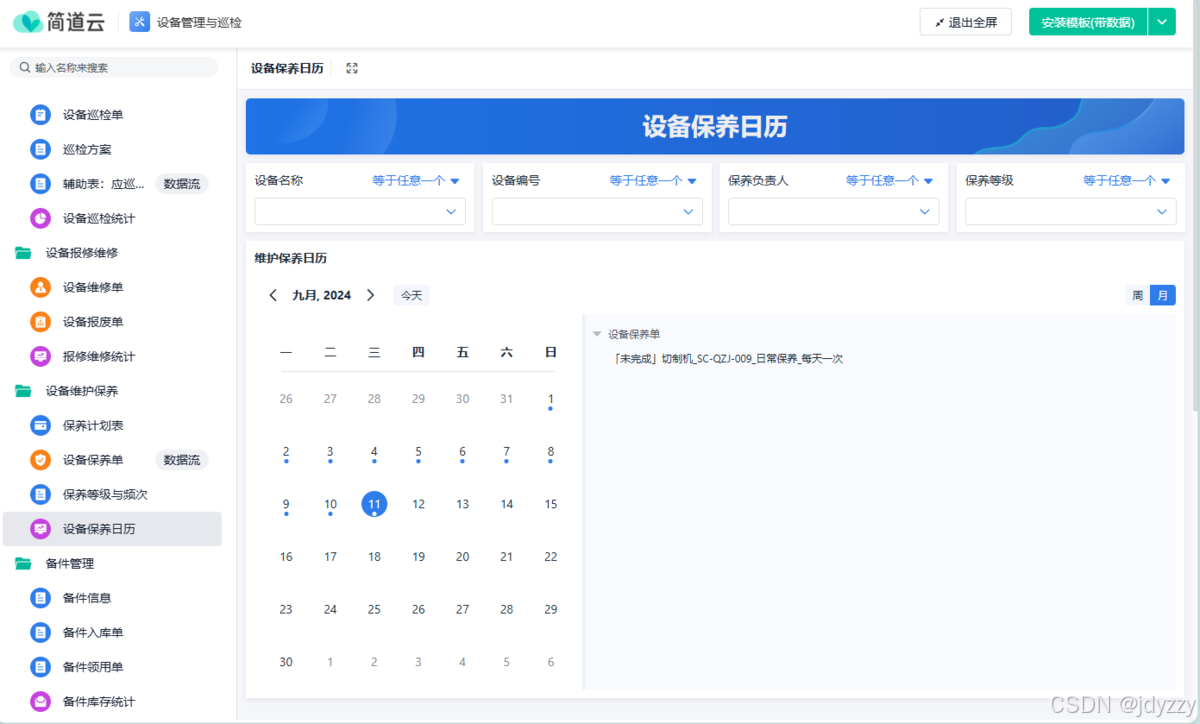Click the 备件管理 folder icon
Viewport: 1200px width, 724px height.
[23, 564]
